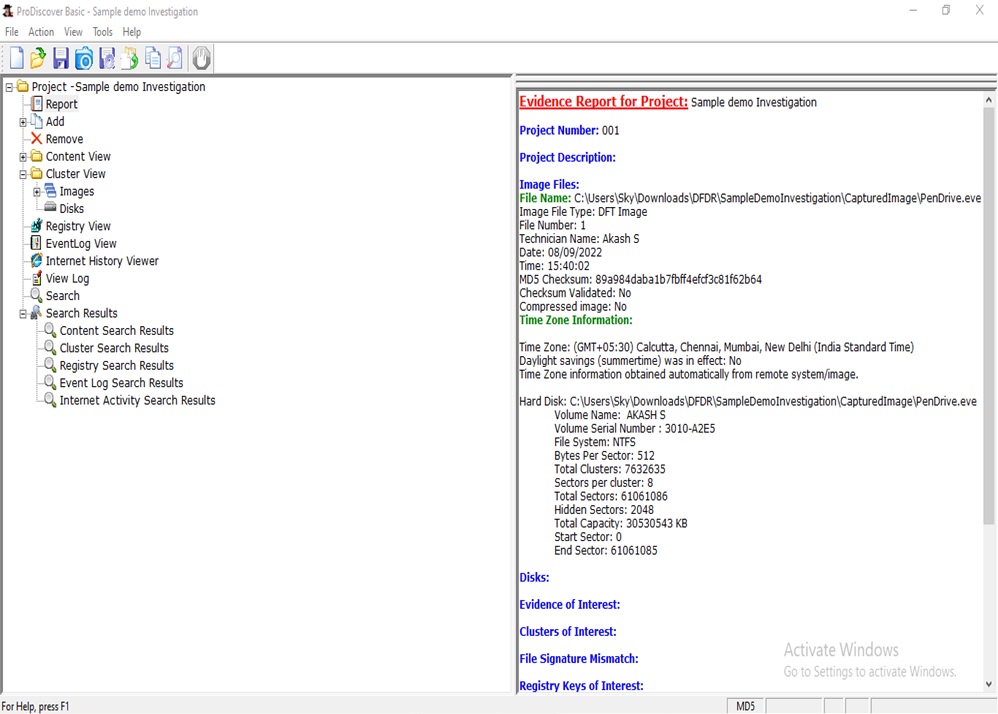Collapse the Project root tree node

point(9,87)
